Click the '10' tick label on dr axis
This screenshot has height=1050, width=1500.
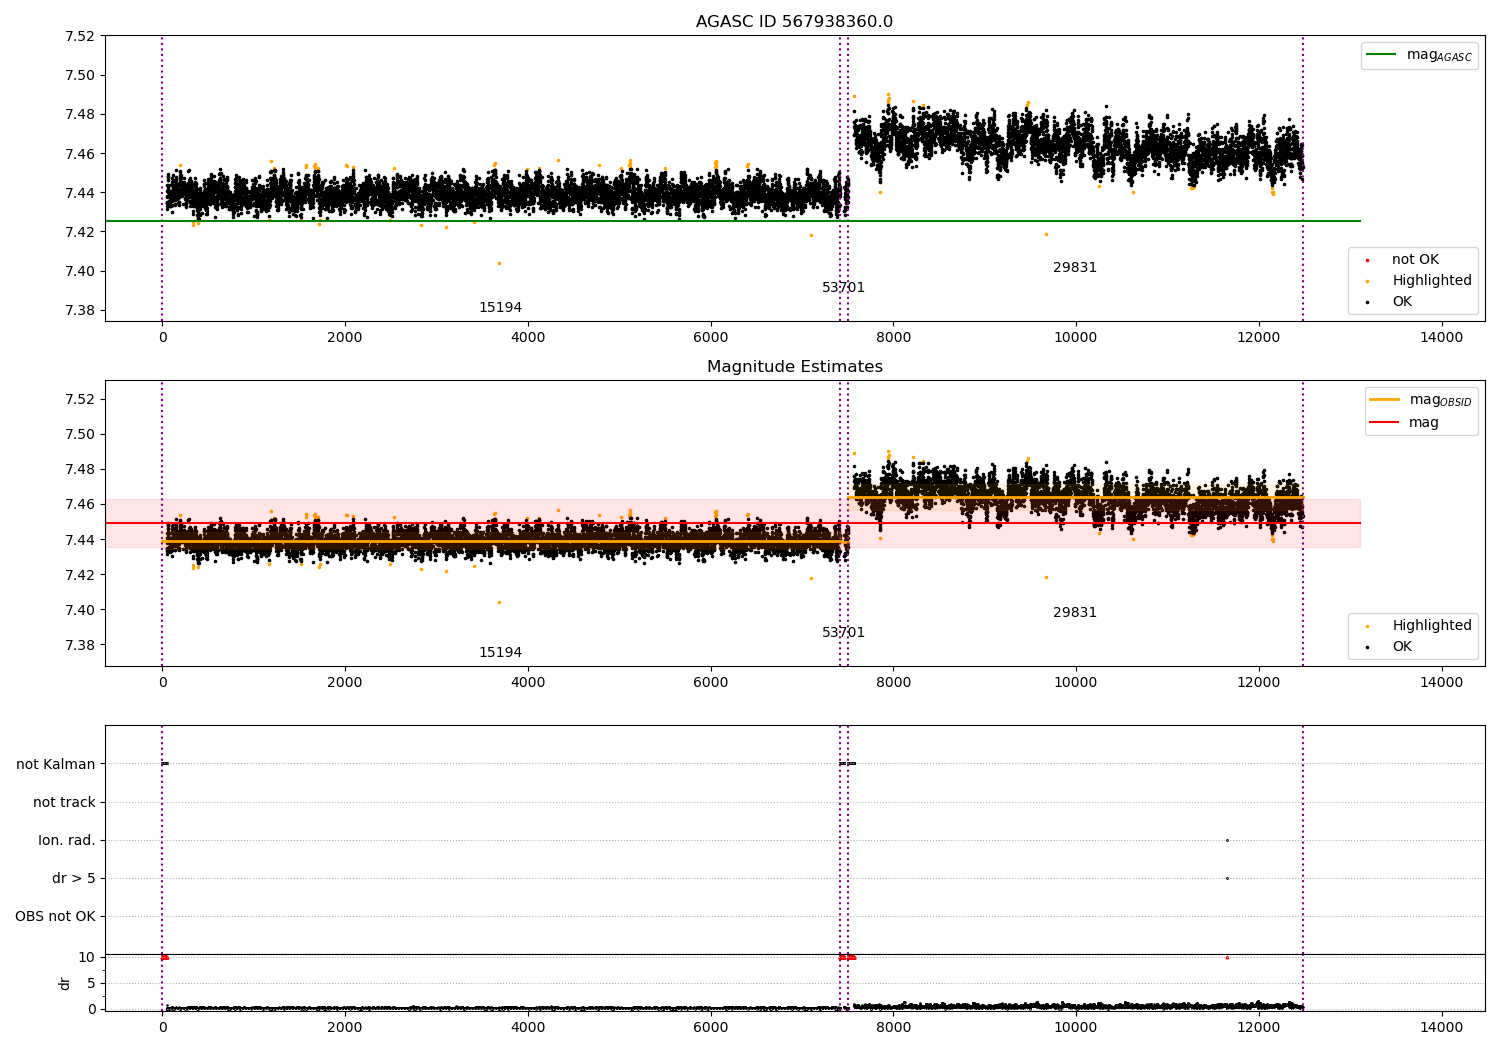pyautogui.click(x=86, y=958)
